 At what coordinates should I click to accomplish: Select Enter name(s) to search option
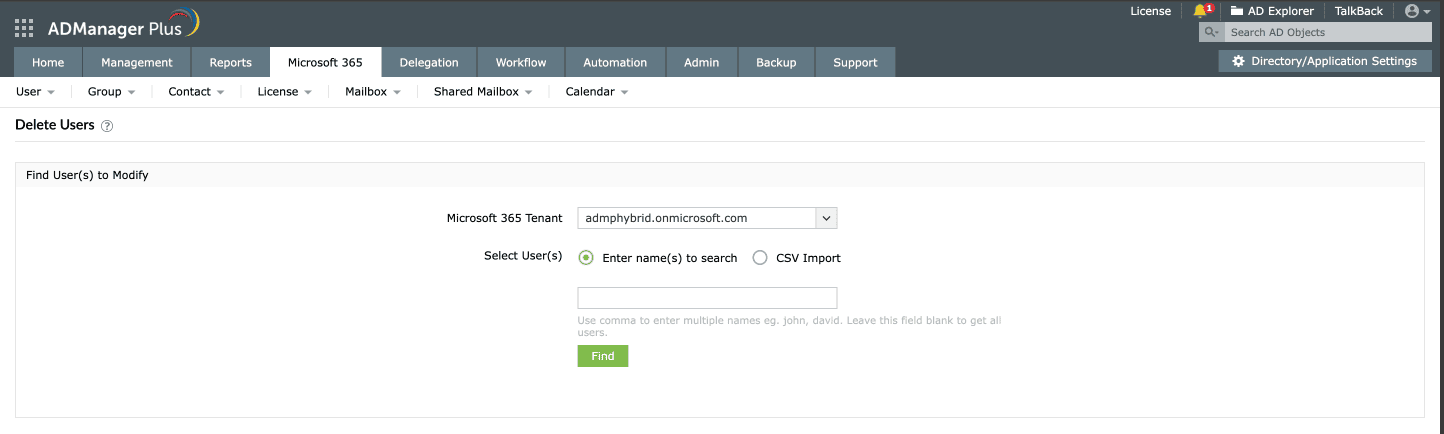click(x=586, y=257)
